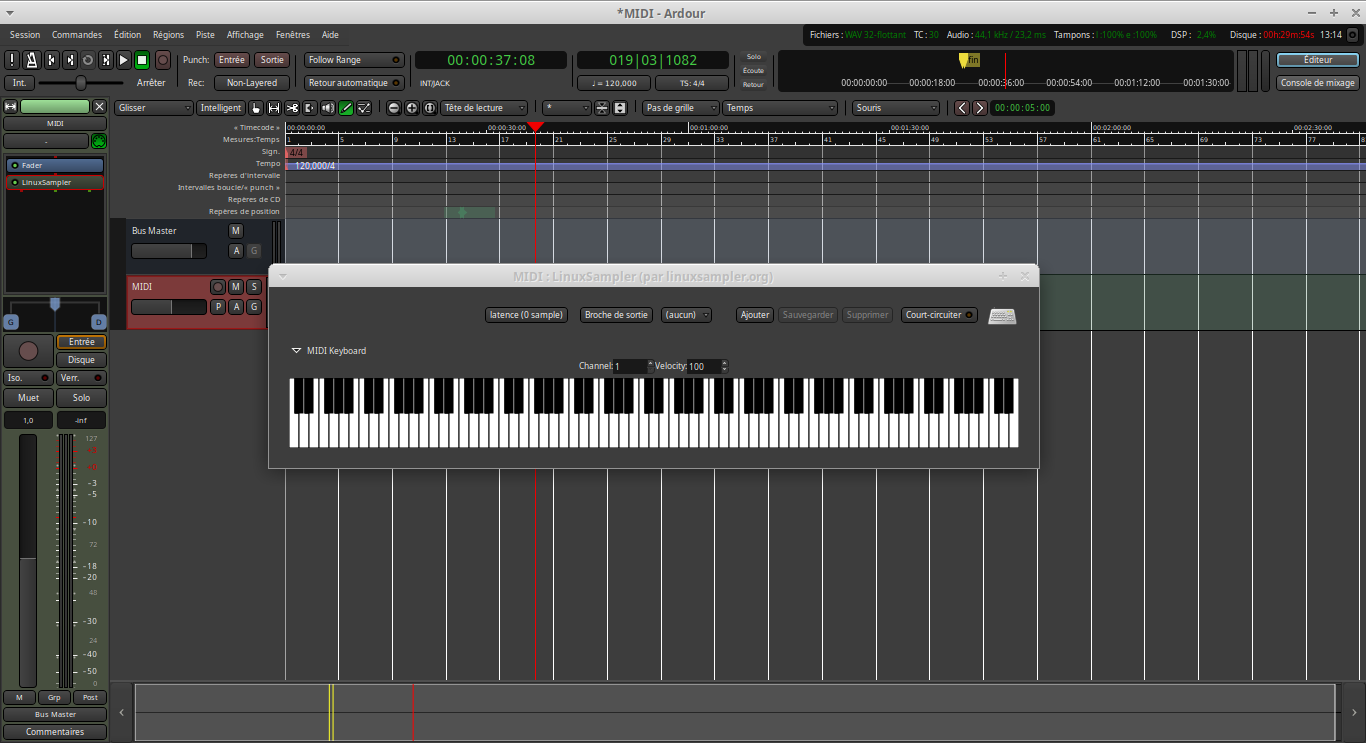Image resolution: width=1366 pixels, height=743 pixels.
Task: Open the Tête de lecture zoom focus dropdown
Action: [485, 108]
